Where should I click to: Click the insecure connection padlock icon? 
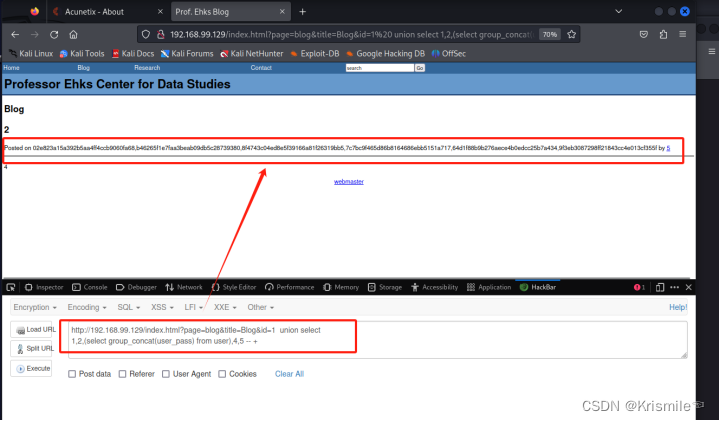(x=161, y=34)
